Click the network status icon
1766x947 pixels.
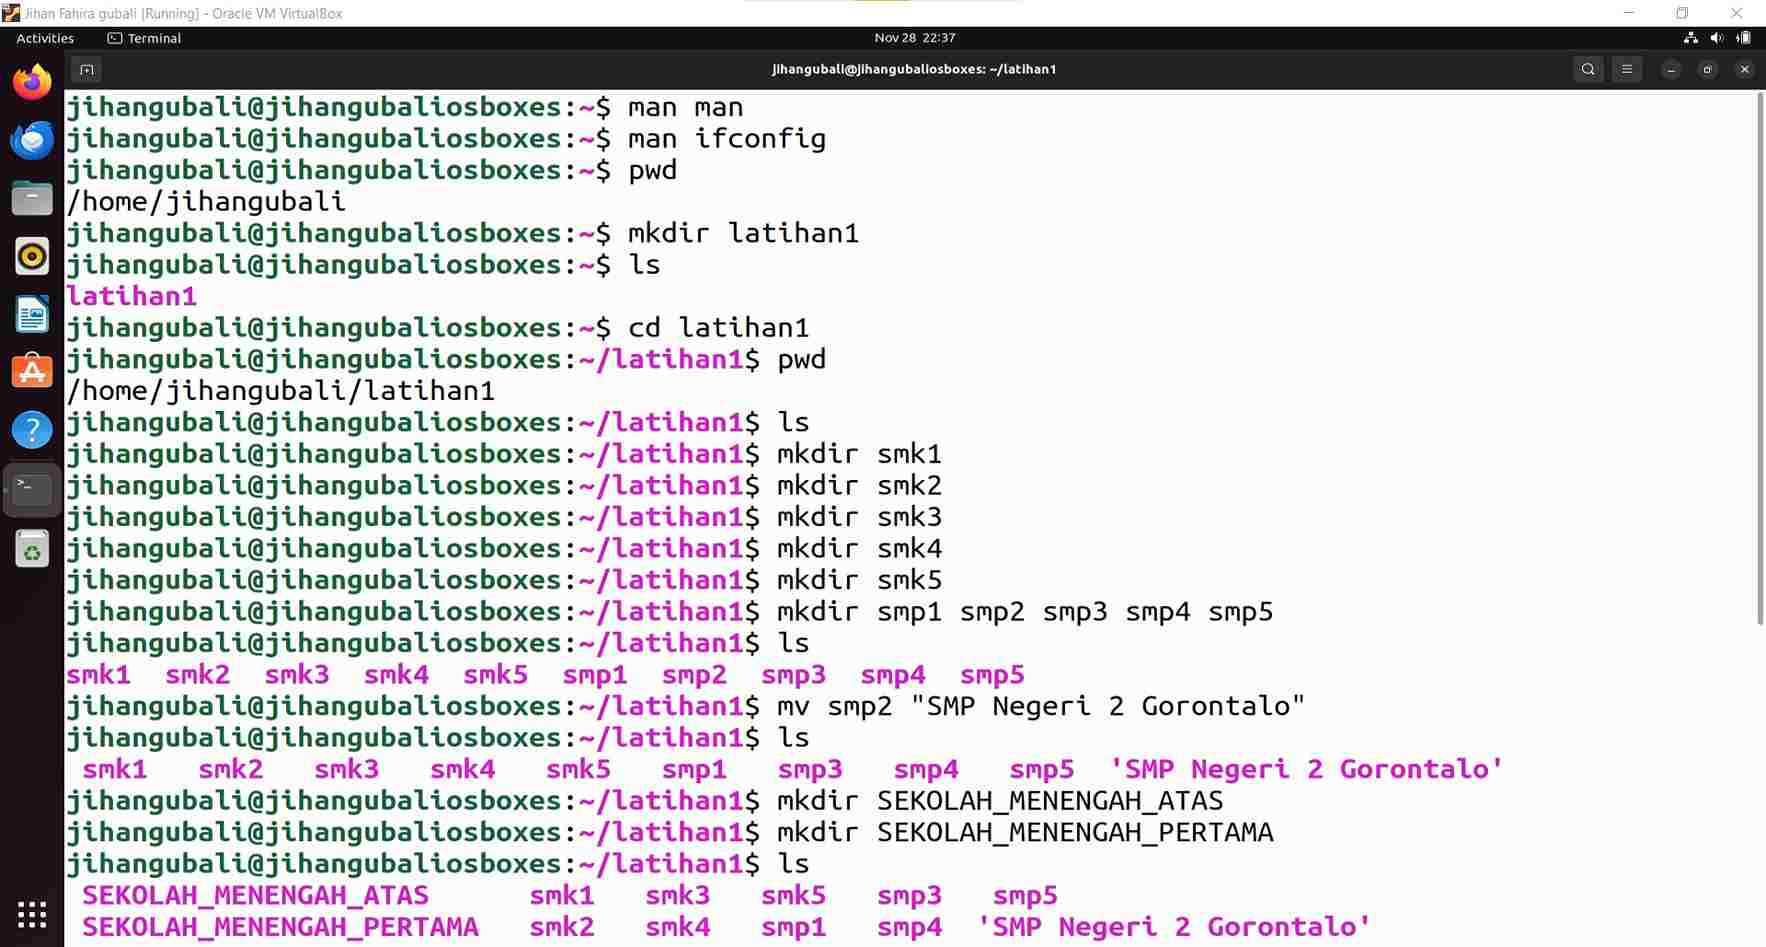click(x=1691, y=38)
